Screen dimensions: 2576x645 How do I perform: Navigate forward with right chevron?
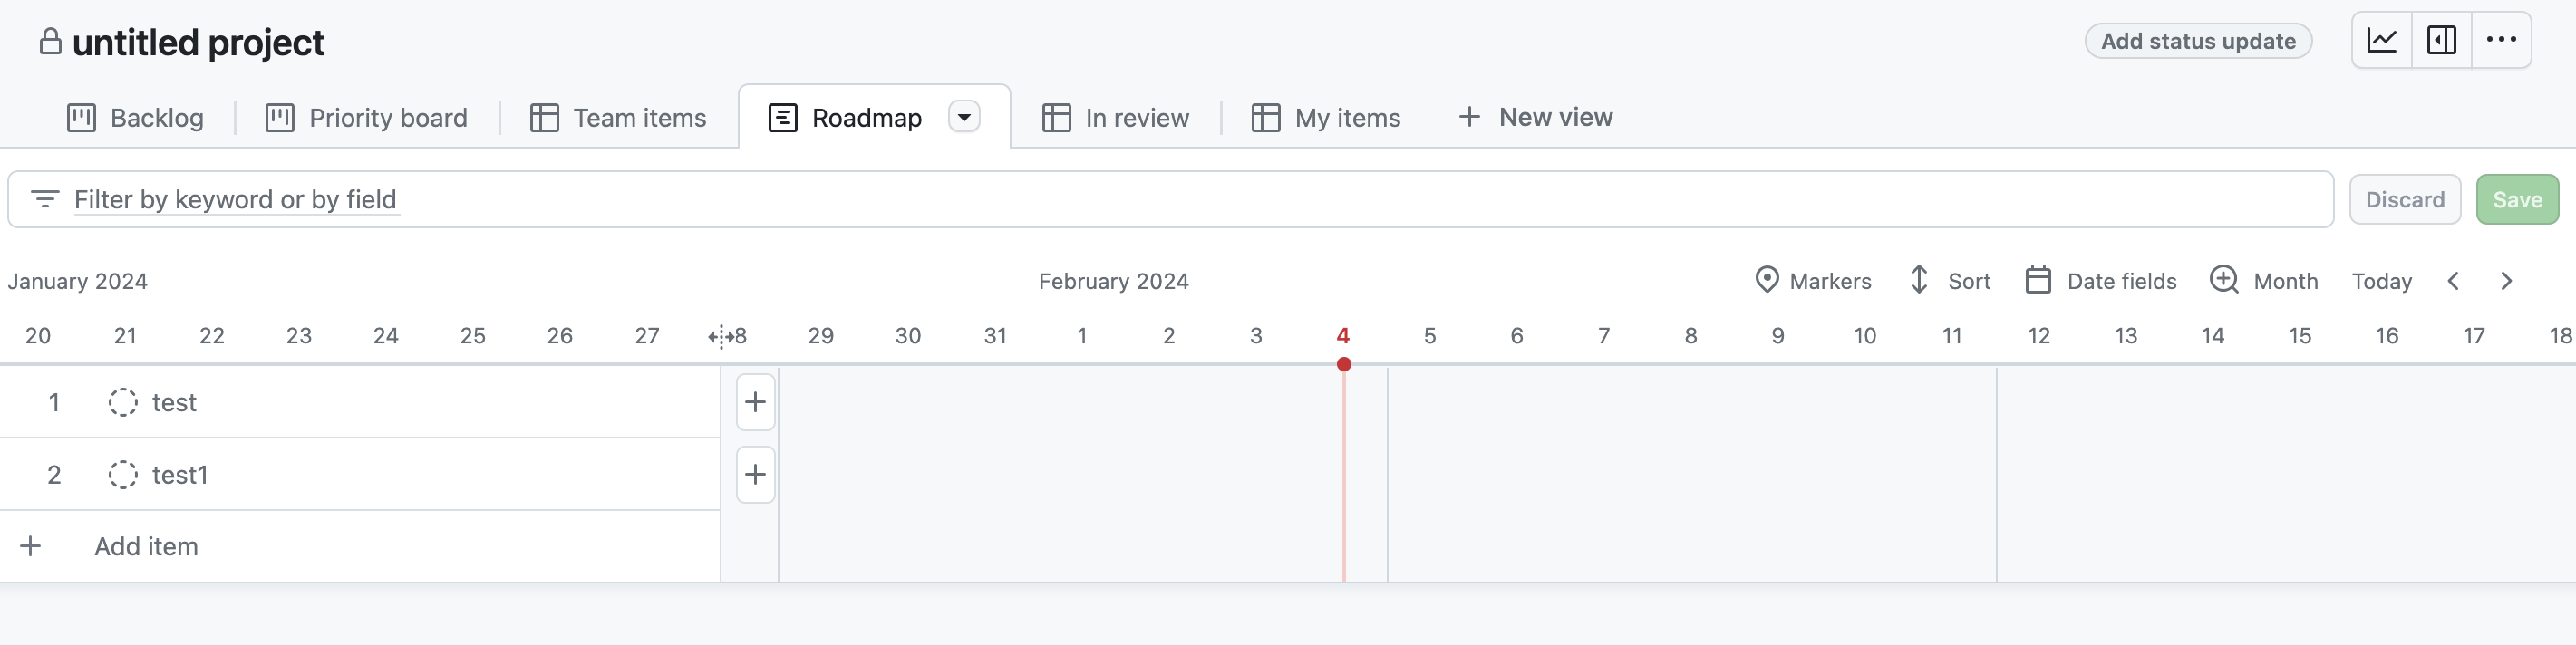[x=2507, y=281]
